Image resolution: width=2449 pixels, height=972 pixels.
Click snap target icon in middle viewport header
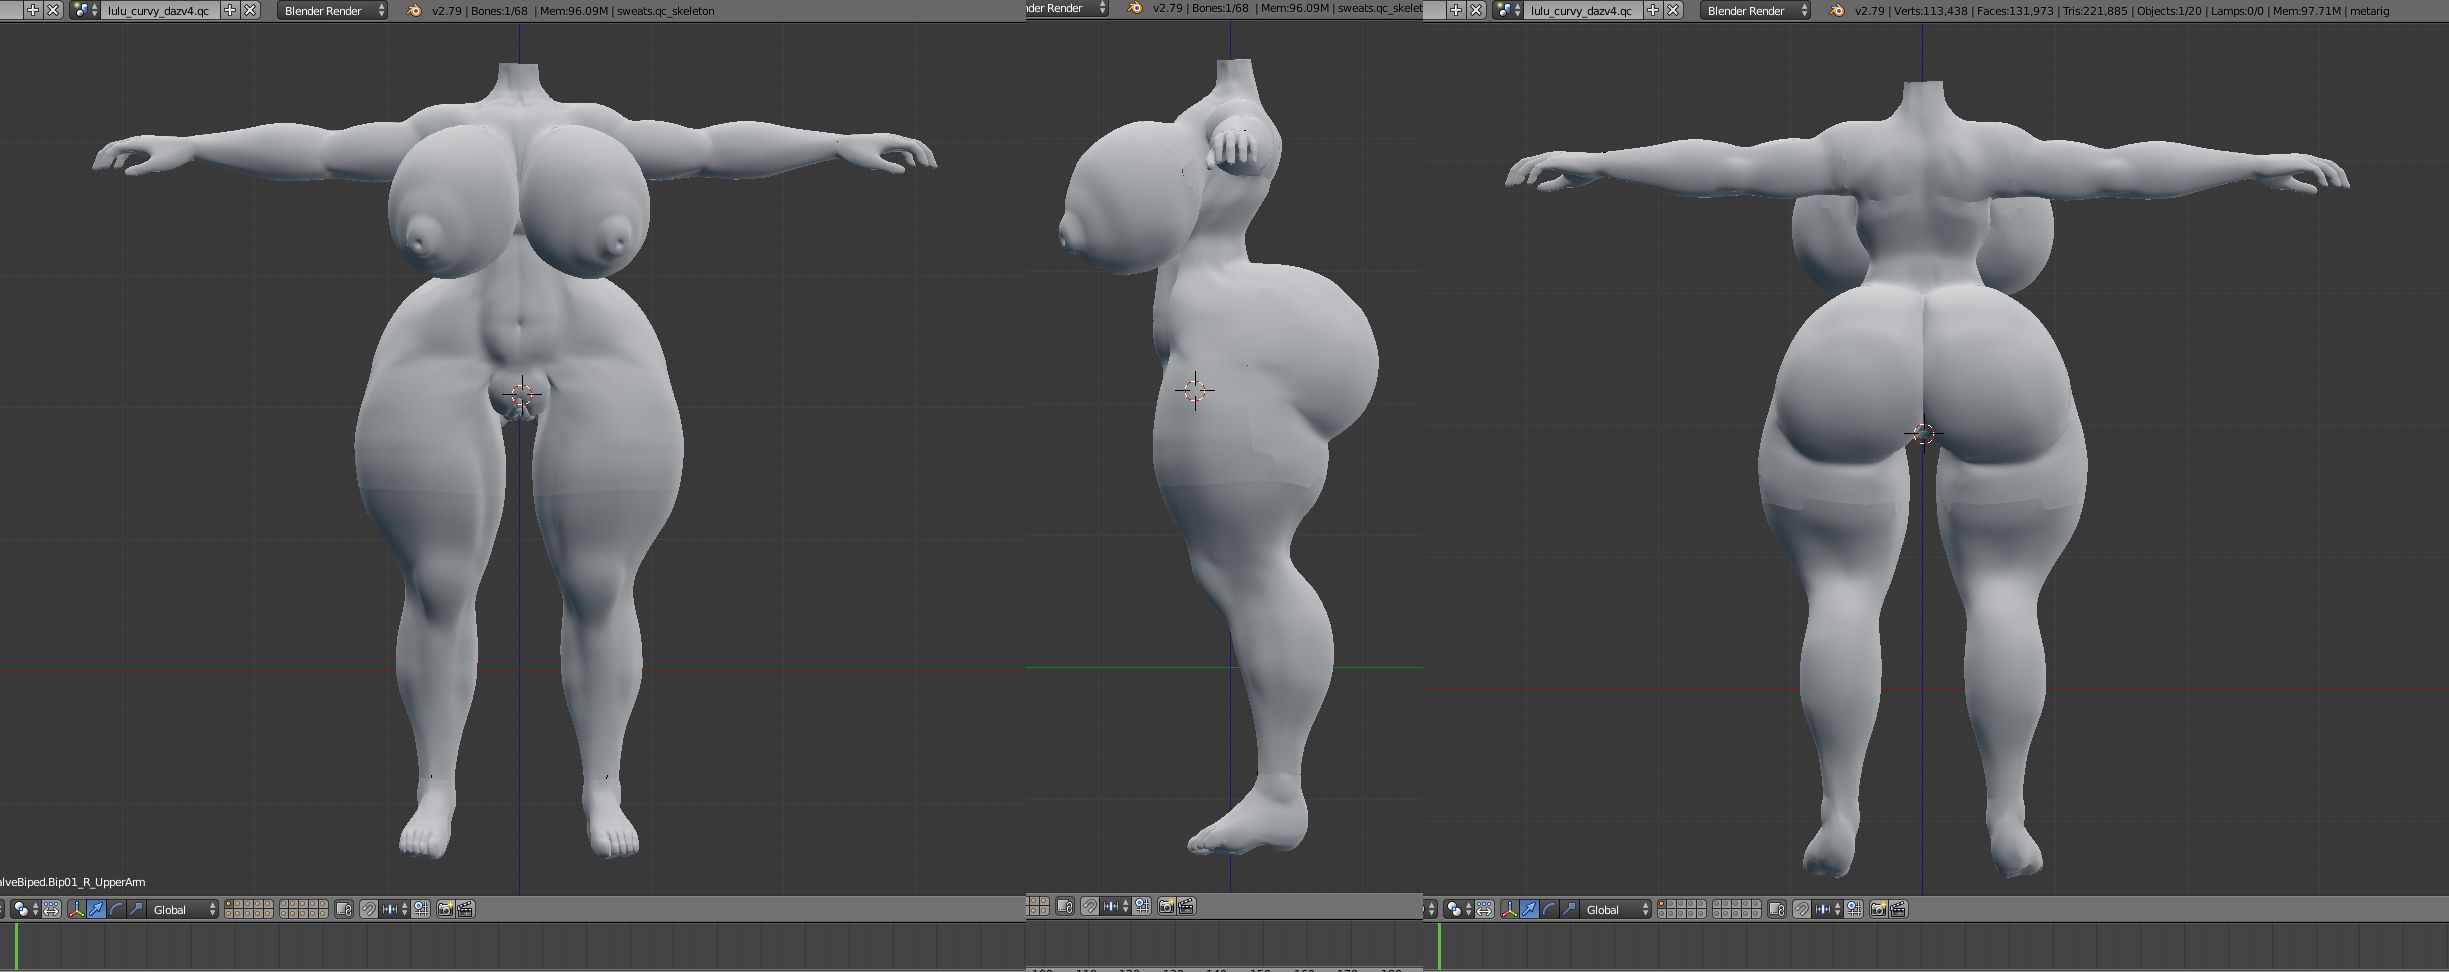coord(1141,907)
